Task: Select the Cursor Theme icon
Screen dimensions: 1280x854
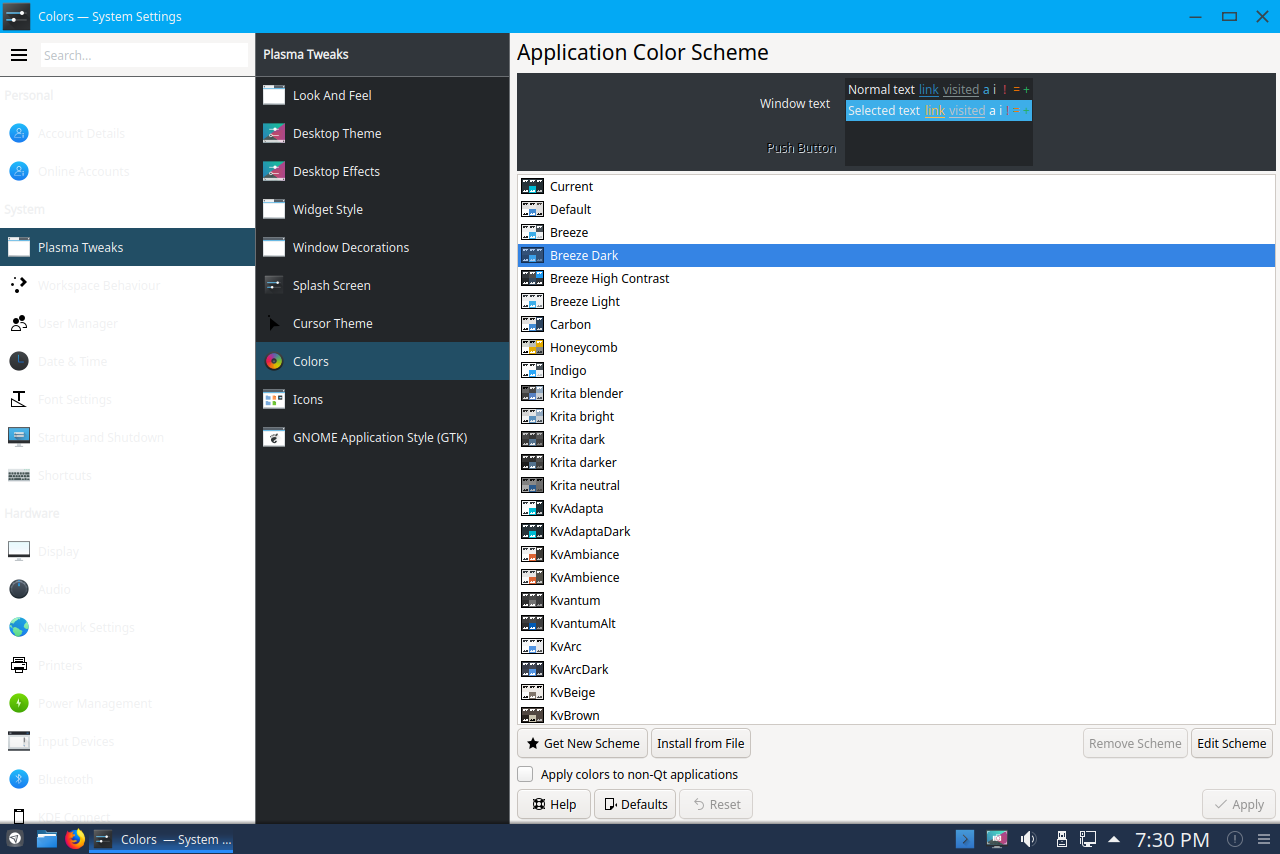Action: (274, 323)
